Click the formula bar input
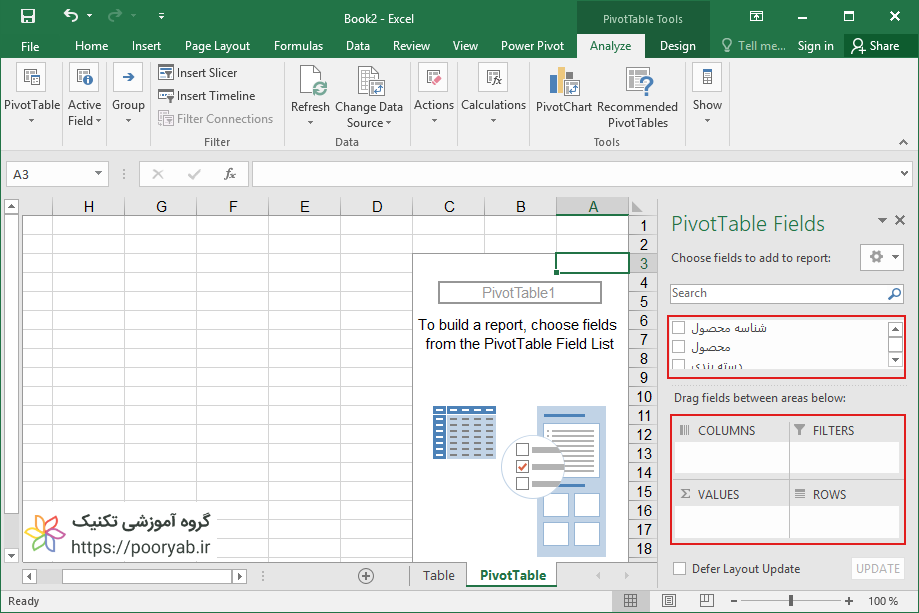Image resolution: width=919 pixels, height=613 pixels. pyautogui.click(x=573, y=174)
